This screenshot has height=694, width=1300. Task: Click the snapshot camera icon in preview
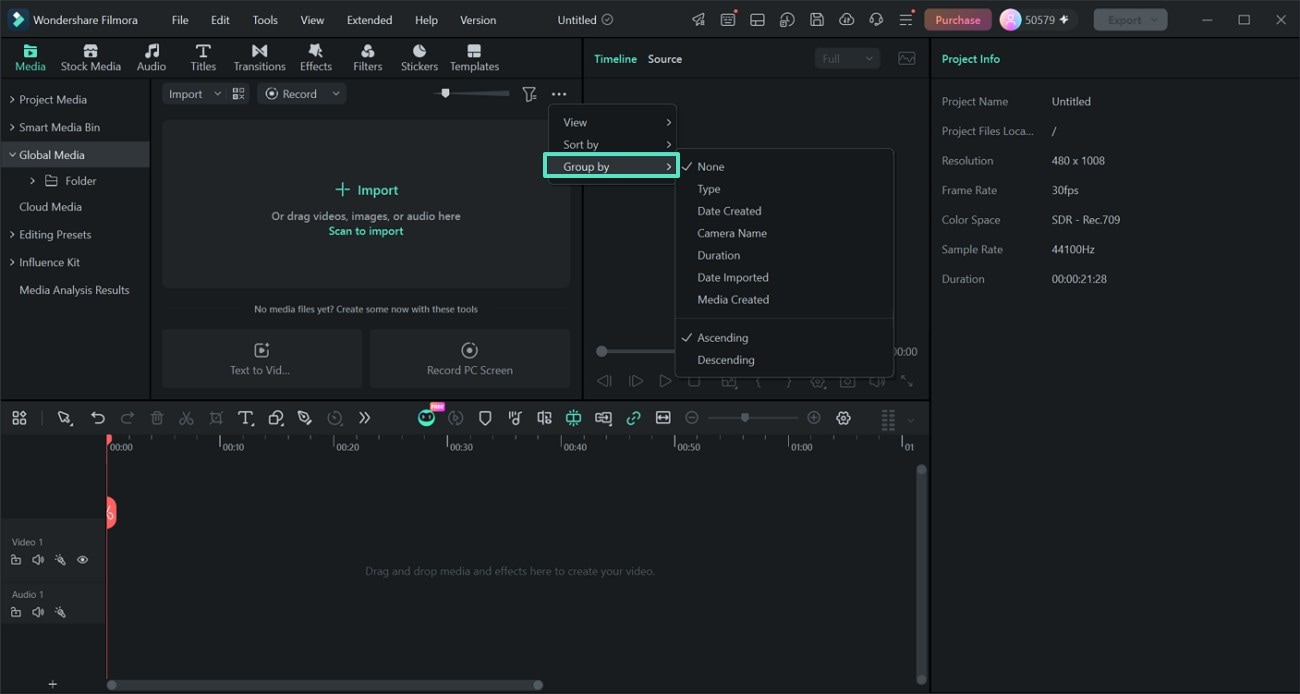[847, 381]
